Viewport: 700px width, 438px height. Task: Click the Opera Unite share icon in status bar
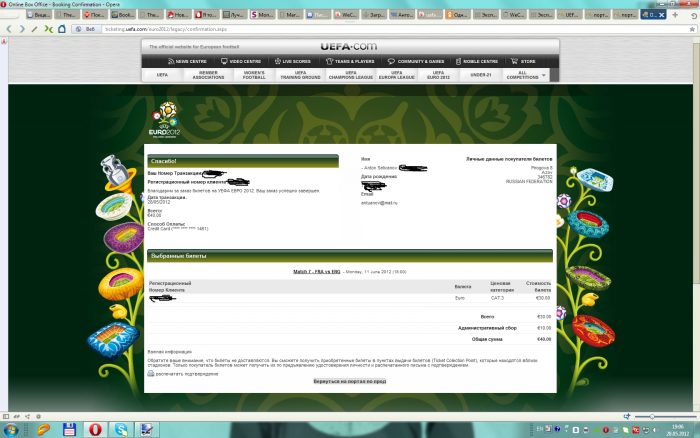tap(28, 416)
